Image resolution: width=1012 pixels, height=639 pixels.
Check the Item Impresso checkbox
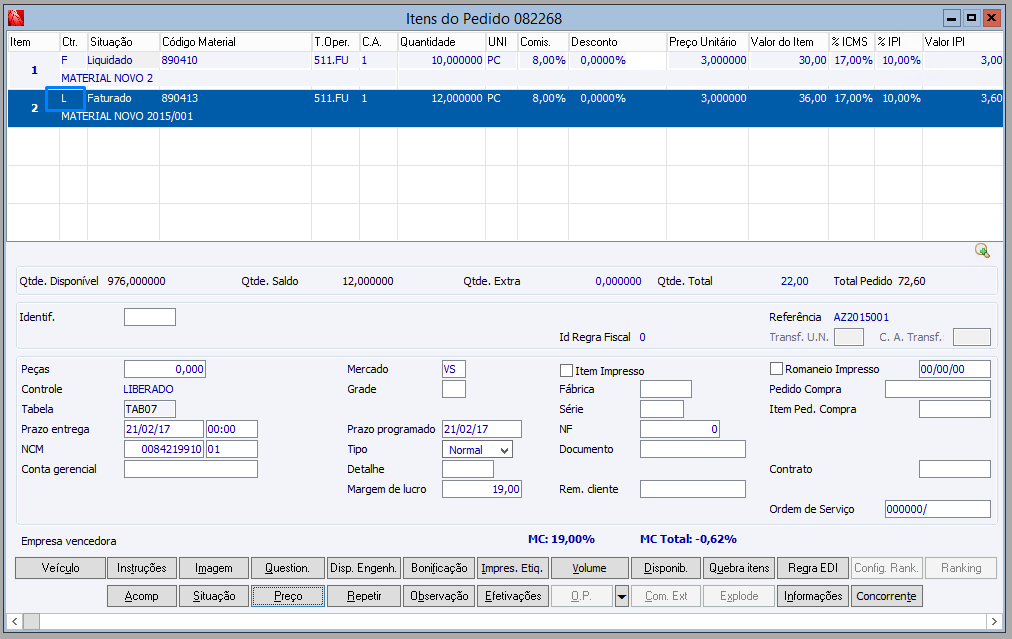[567, 370]
